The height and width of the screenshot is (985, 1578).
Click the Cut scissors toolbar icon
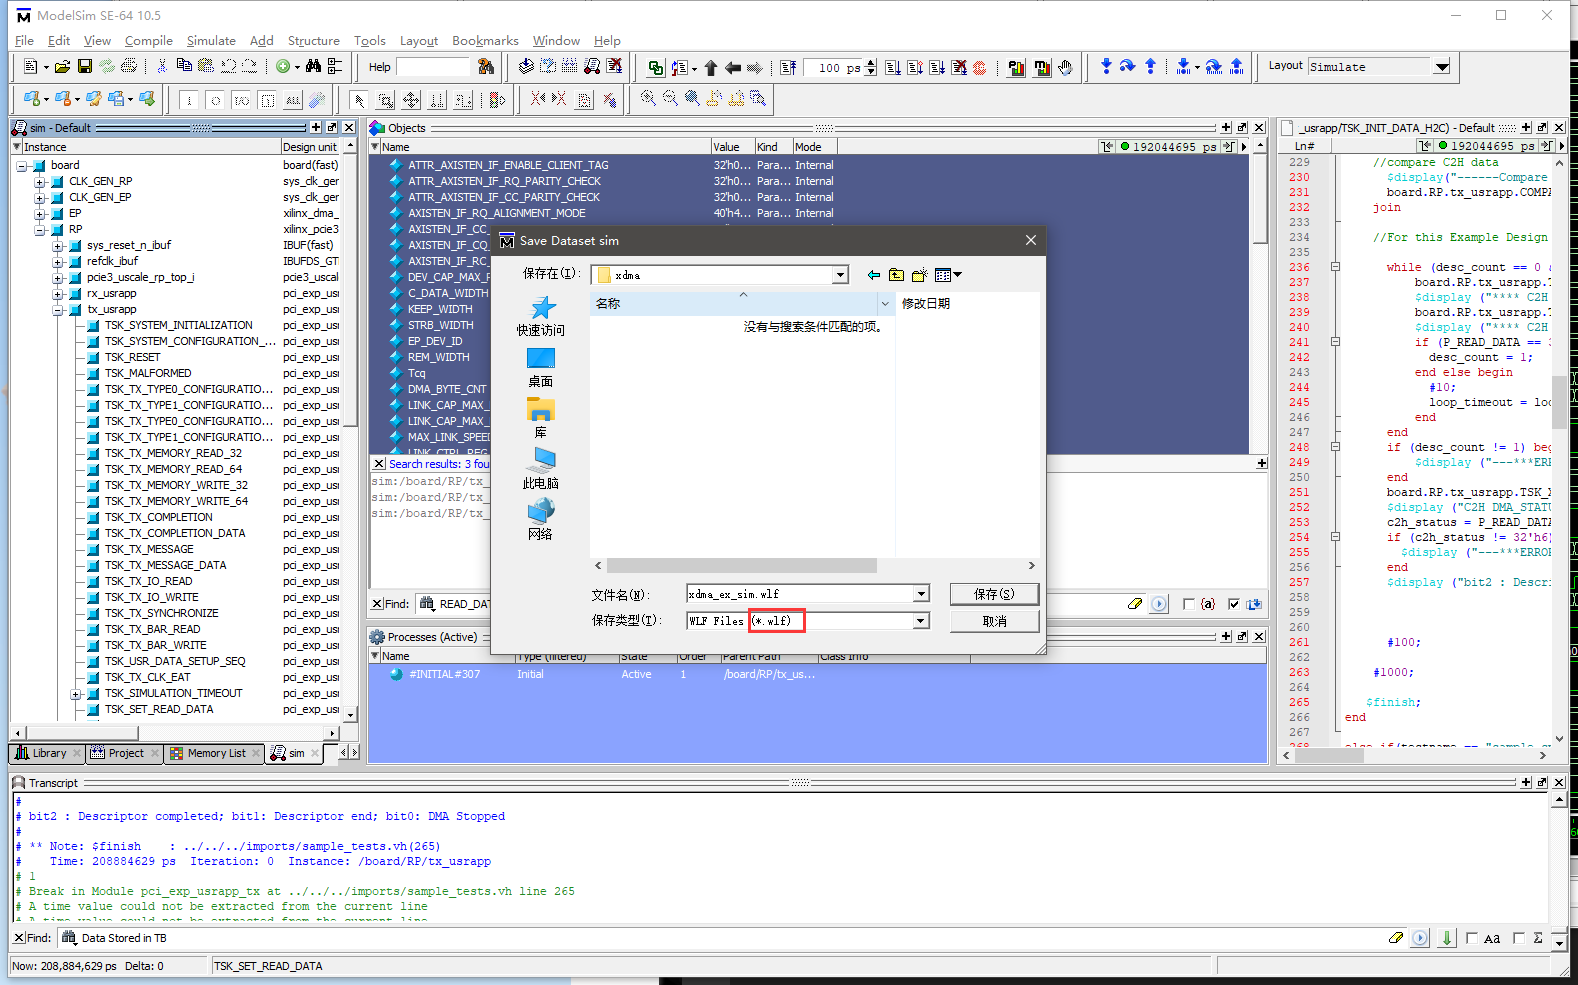coord(162,67)
